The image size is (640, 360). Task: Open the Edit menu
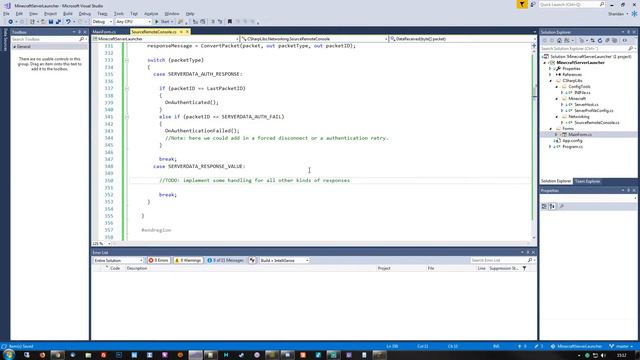pos(19,14)
